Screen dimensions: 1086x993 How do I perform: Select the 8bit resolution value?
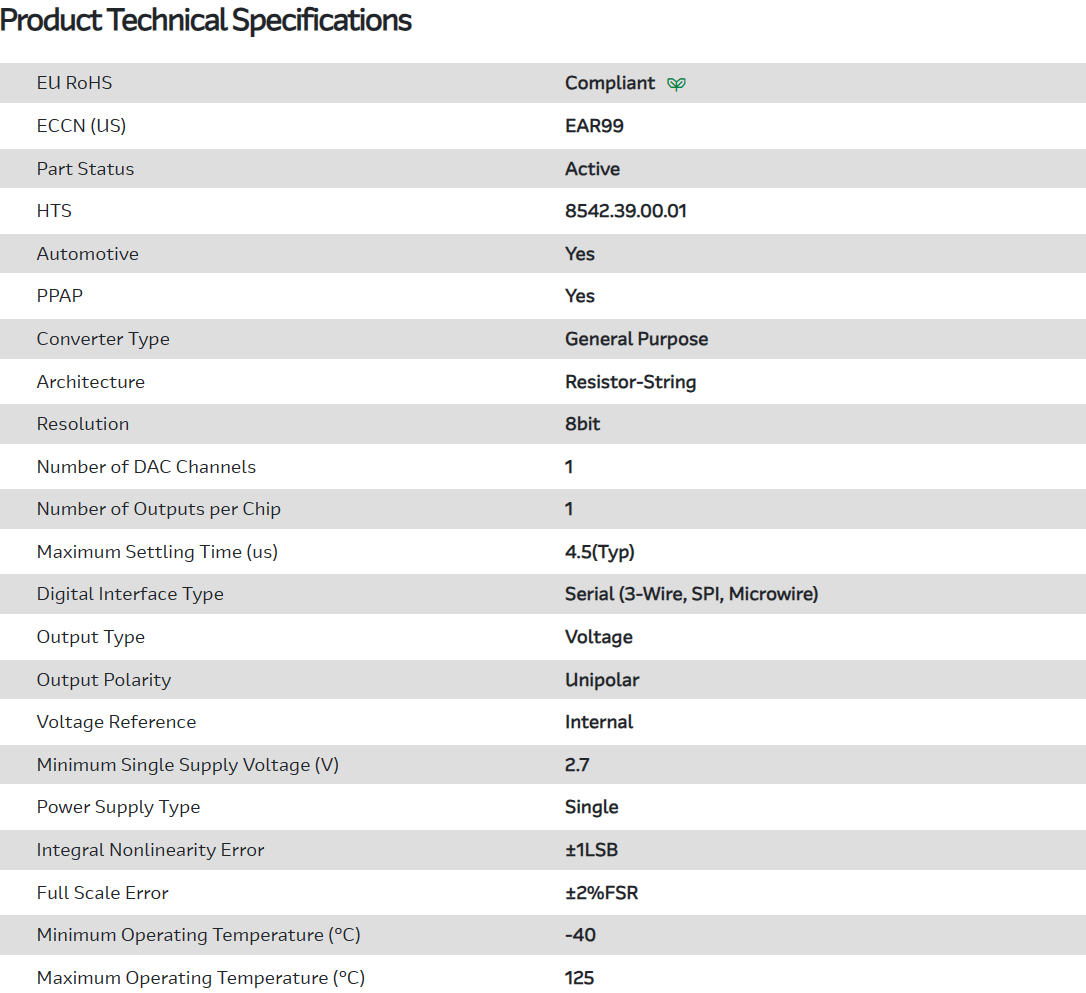pos(582,424)
